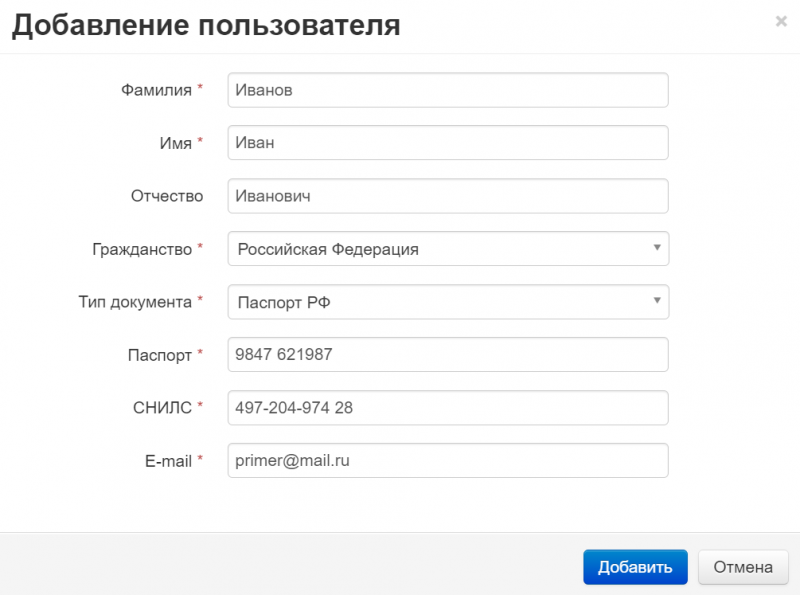Click the Имя field label
This screenshot has height=595, width=800.
coord(175,143)
